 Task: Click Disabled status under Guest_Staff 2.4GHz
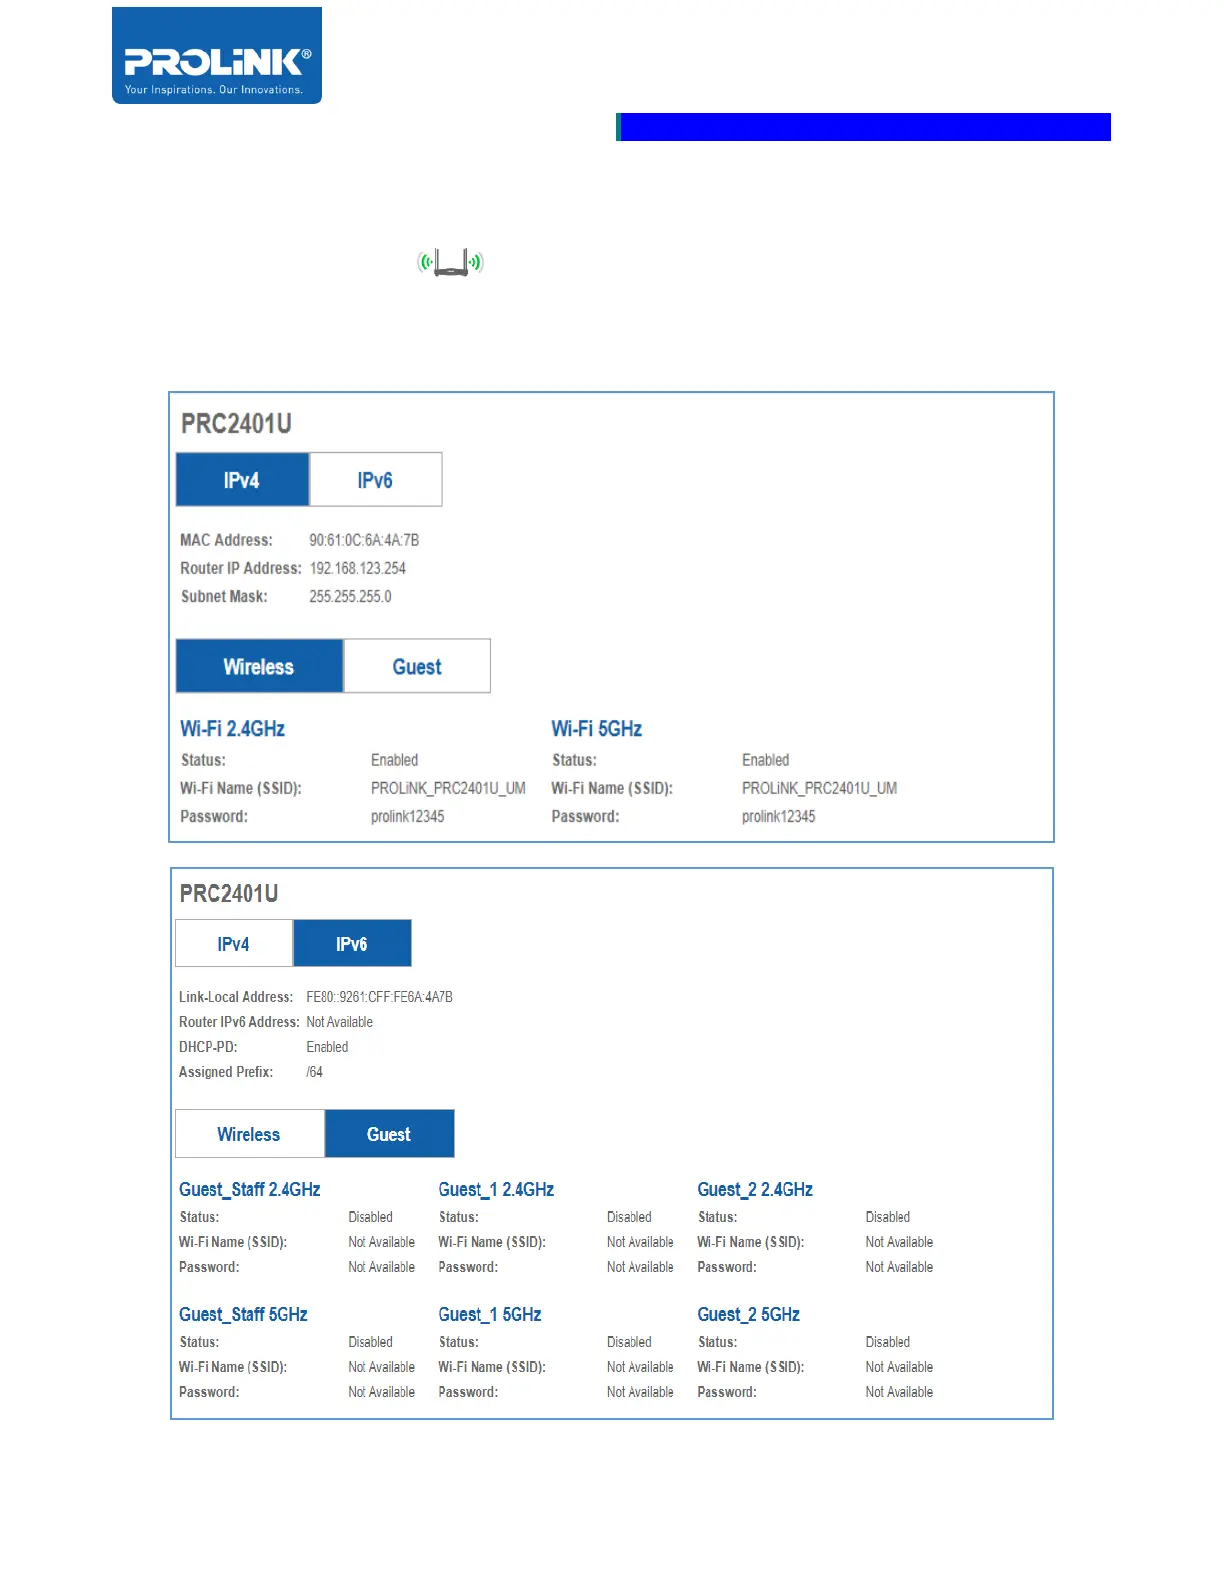(x=370, y=1217)
